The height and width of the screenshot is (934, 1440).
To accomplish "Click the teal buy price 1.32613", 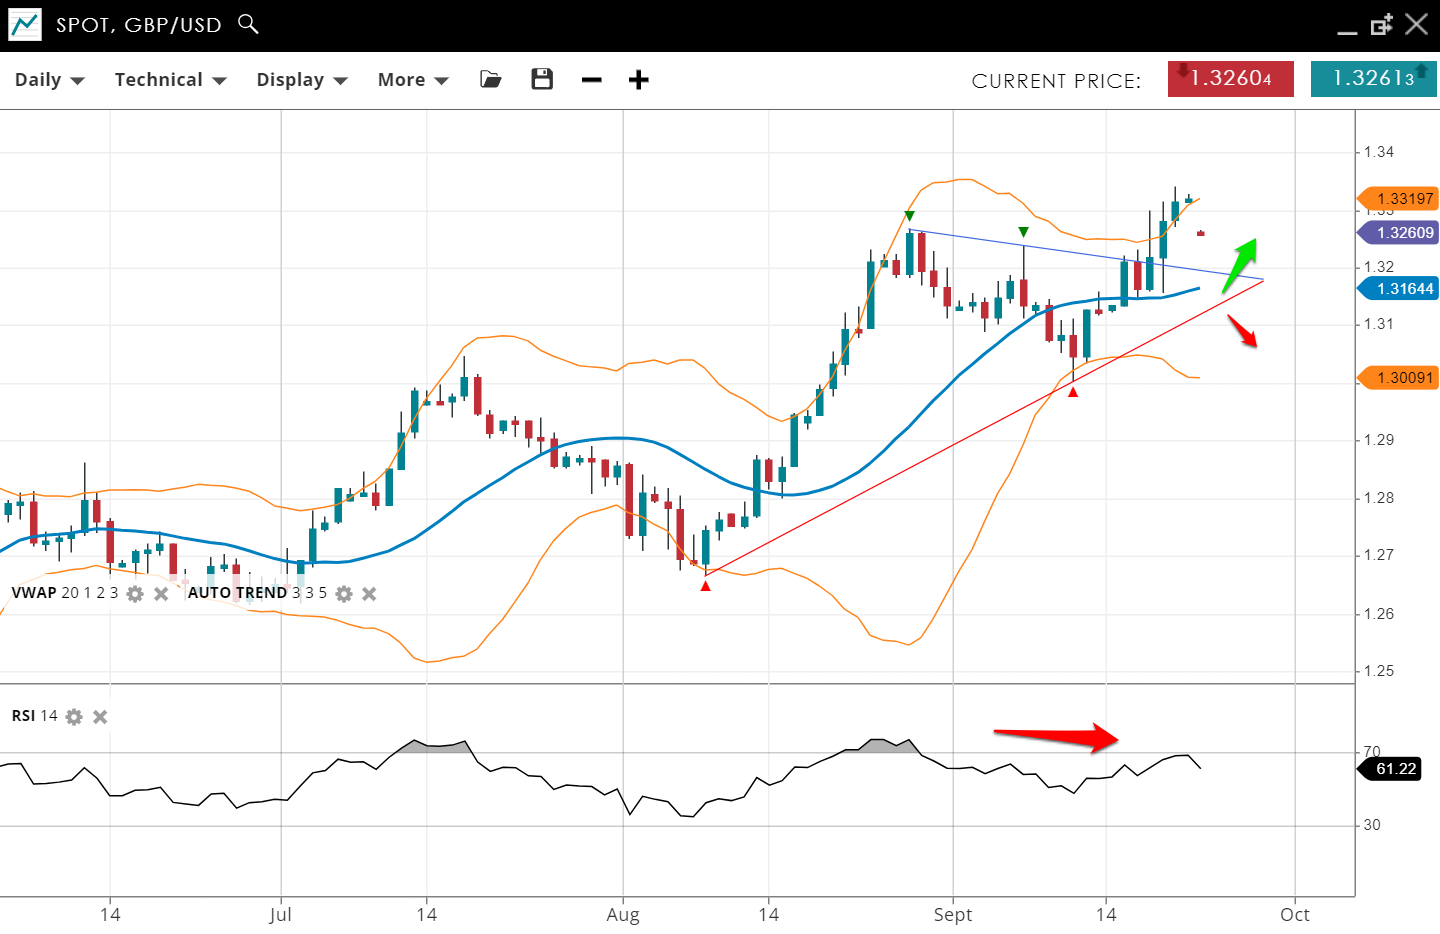I will 1373,79.
